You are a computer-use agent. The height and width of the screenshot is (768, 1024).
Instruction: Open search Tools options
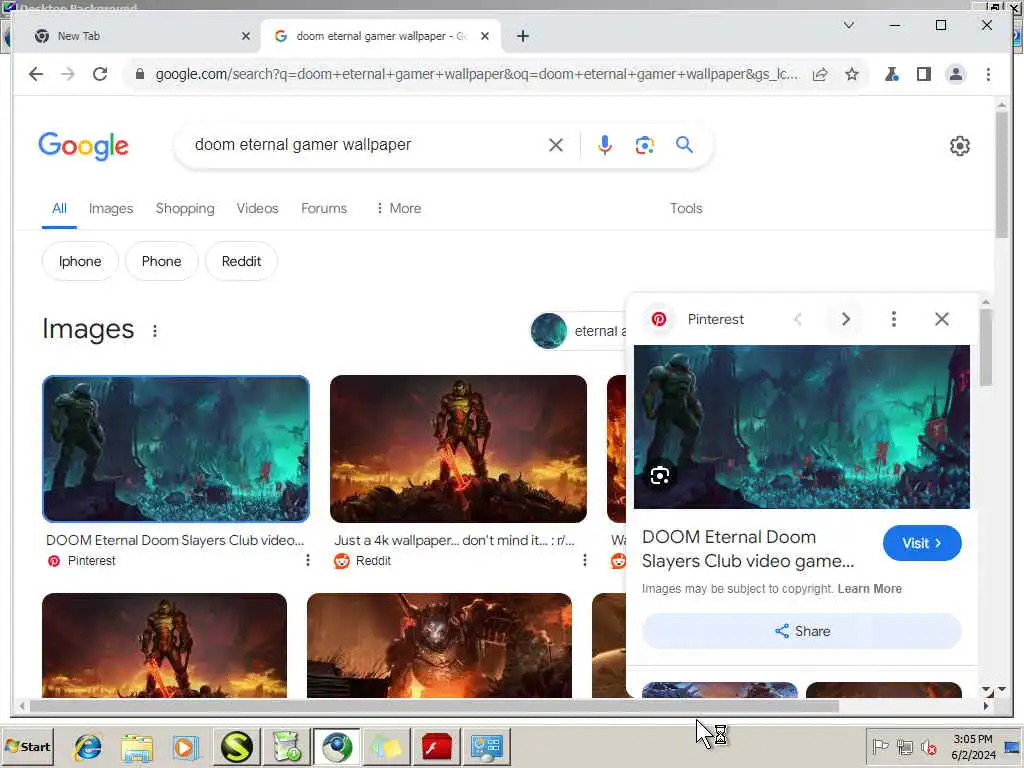(x=686, y=208)
